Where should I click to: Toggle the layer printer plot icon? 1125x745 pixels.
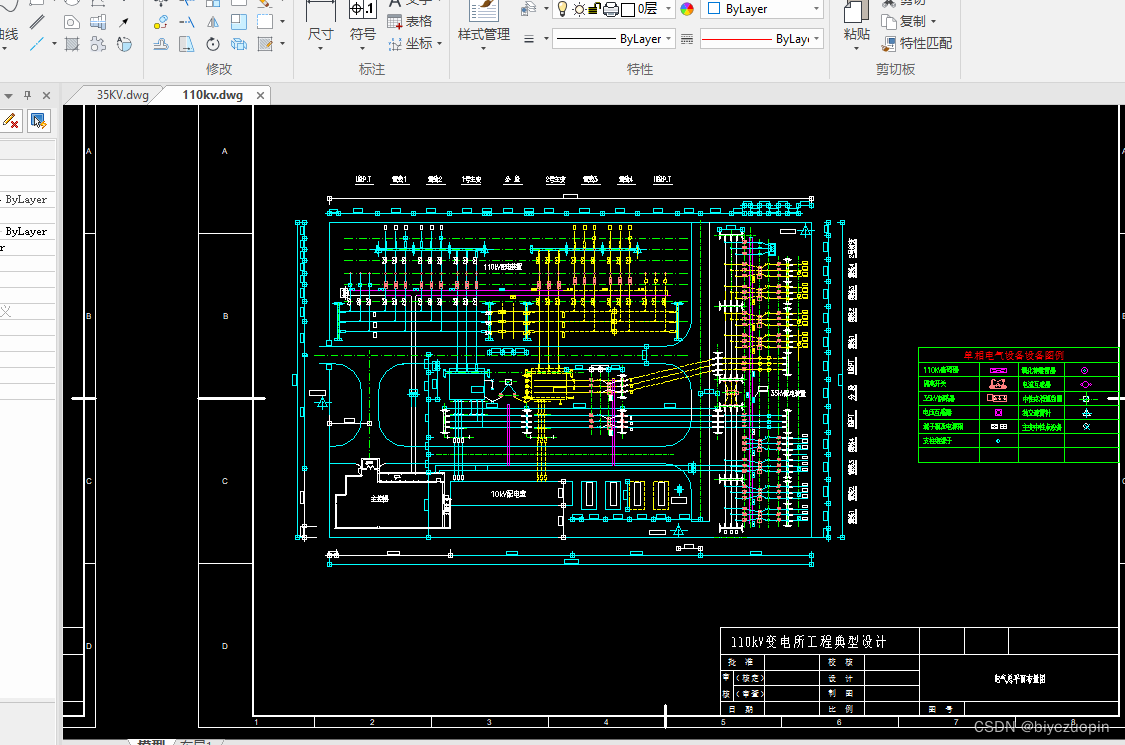[x=611, y=9]
